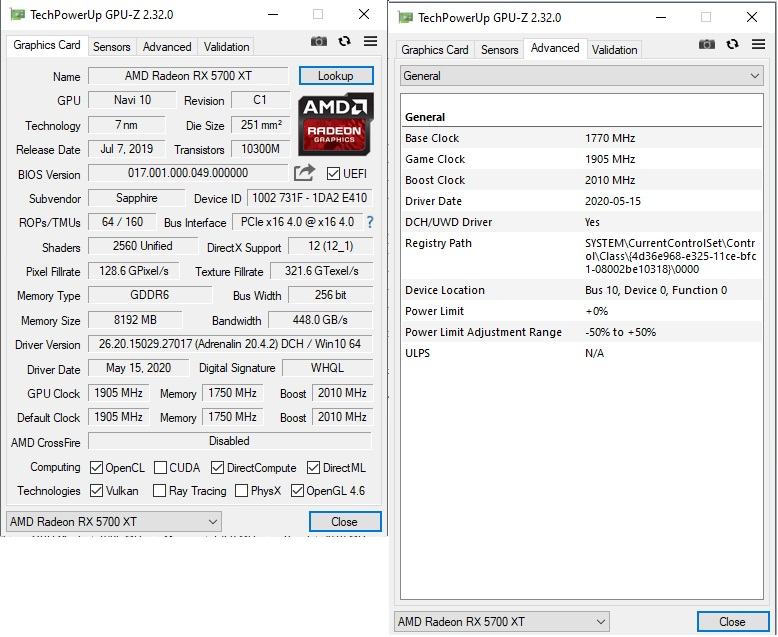Open the hamburger menu in the left GPU-Z window
This screenshot has height=637, width=778.
pos(370,41)
